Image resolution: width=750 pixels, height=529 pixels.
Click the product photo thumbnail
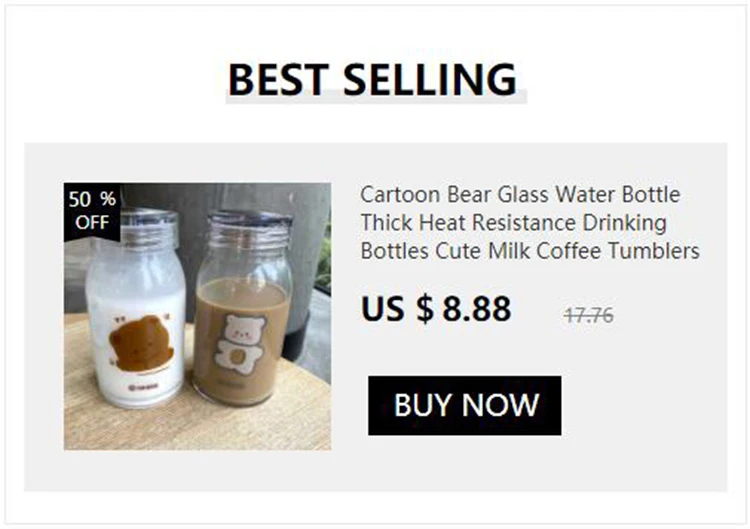coord(197,316)
